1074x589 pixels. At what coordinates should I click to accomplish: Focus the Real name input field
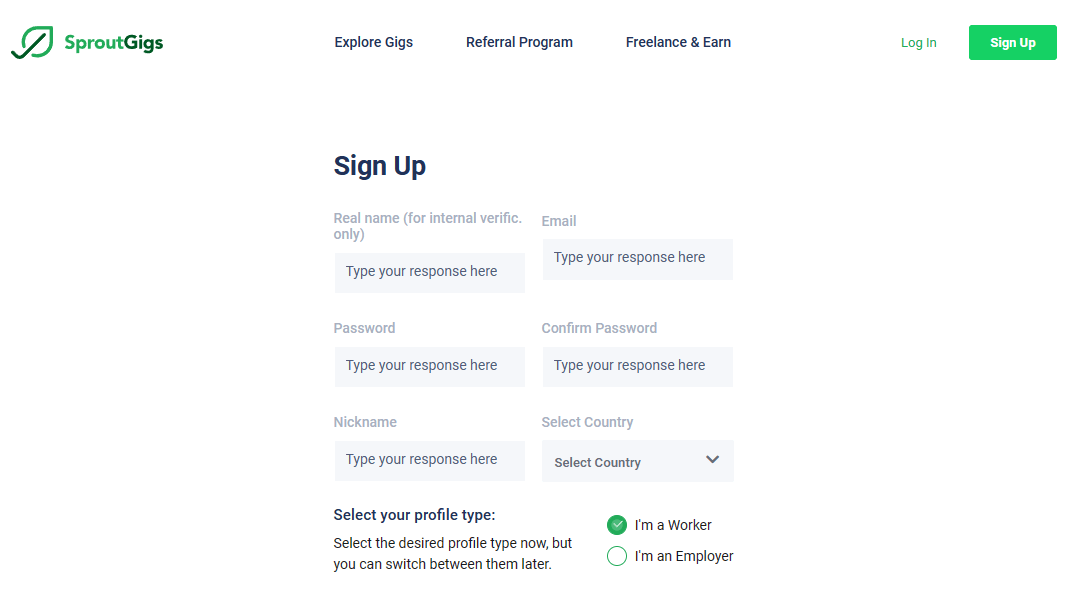429,272
